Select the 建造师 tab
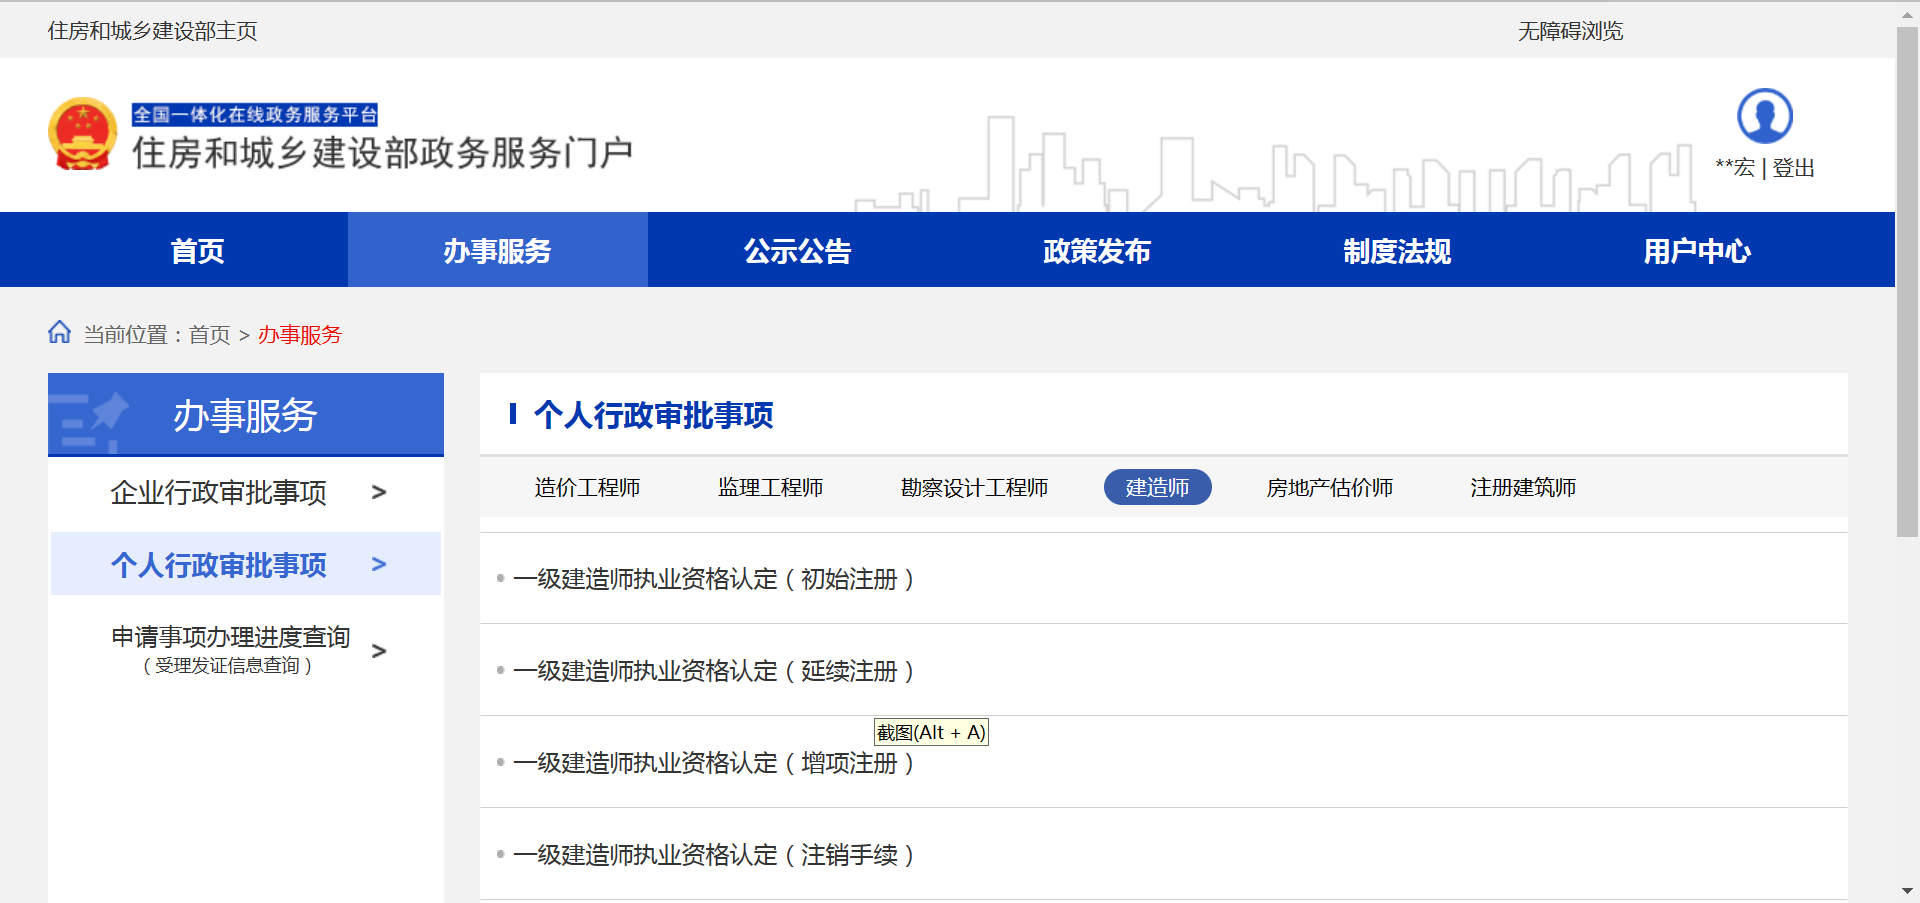Image resolution: width=1920 pixels, height=903 pixels. point(1158,487)
